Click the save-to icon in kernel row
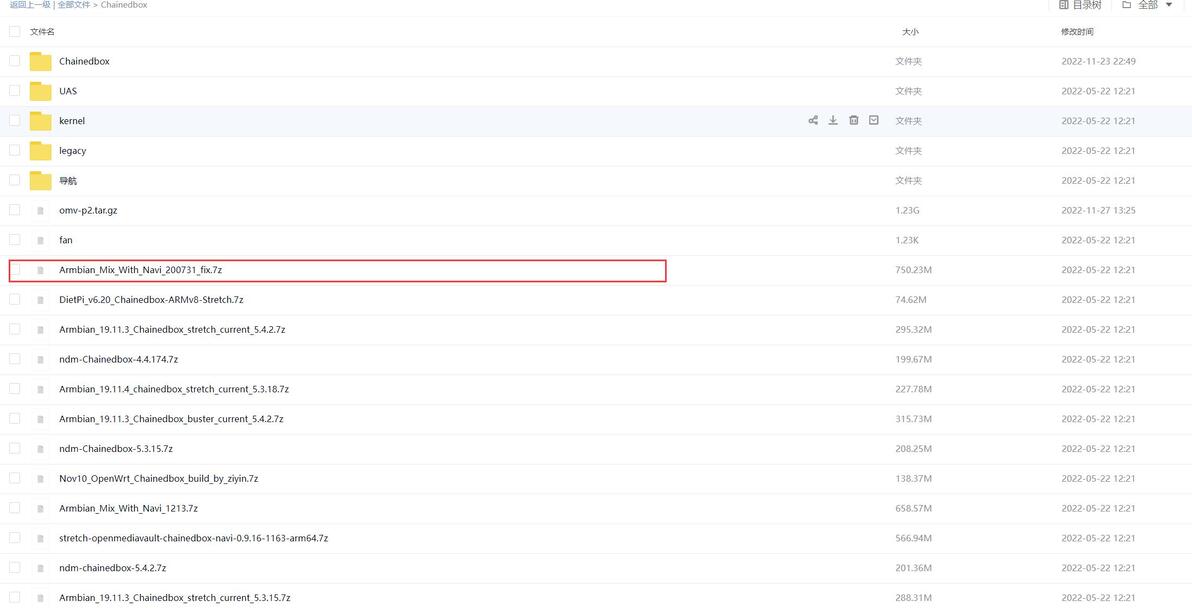The image size is (1192, 608). click(x=873, y=120)
